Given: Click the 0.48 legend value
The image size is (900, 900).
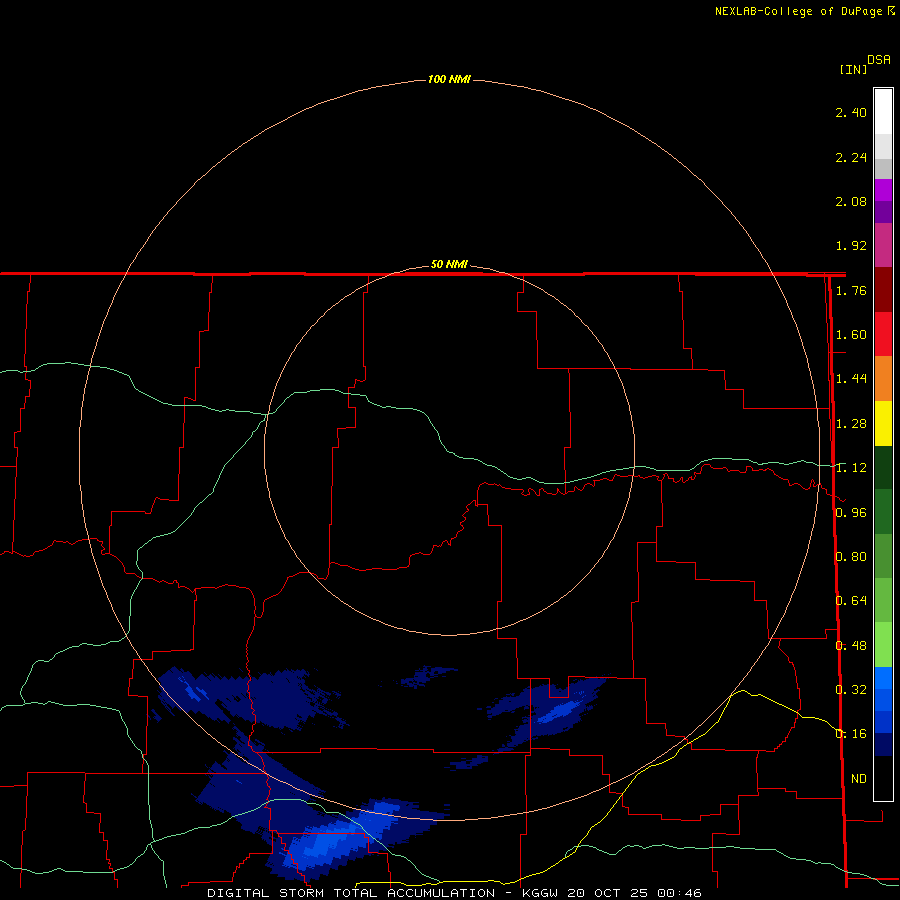Looking at the screenshot, I should (851, 645).
